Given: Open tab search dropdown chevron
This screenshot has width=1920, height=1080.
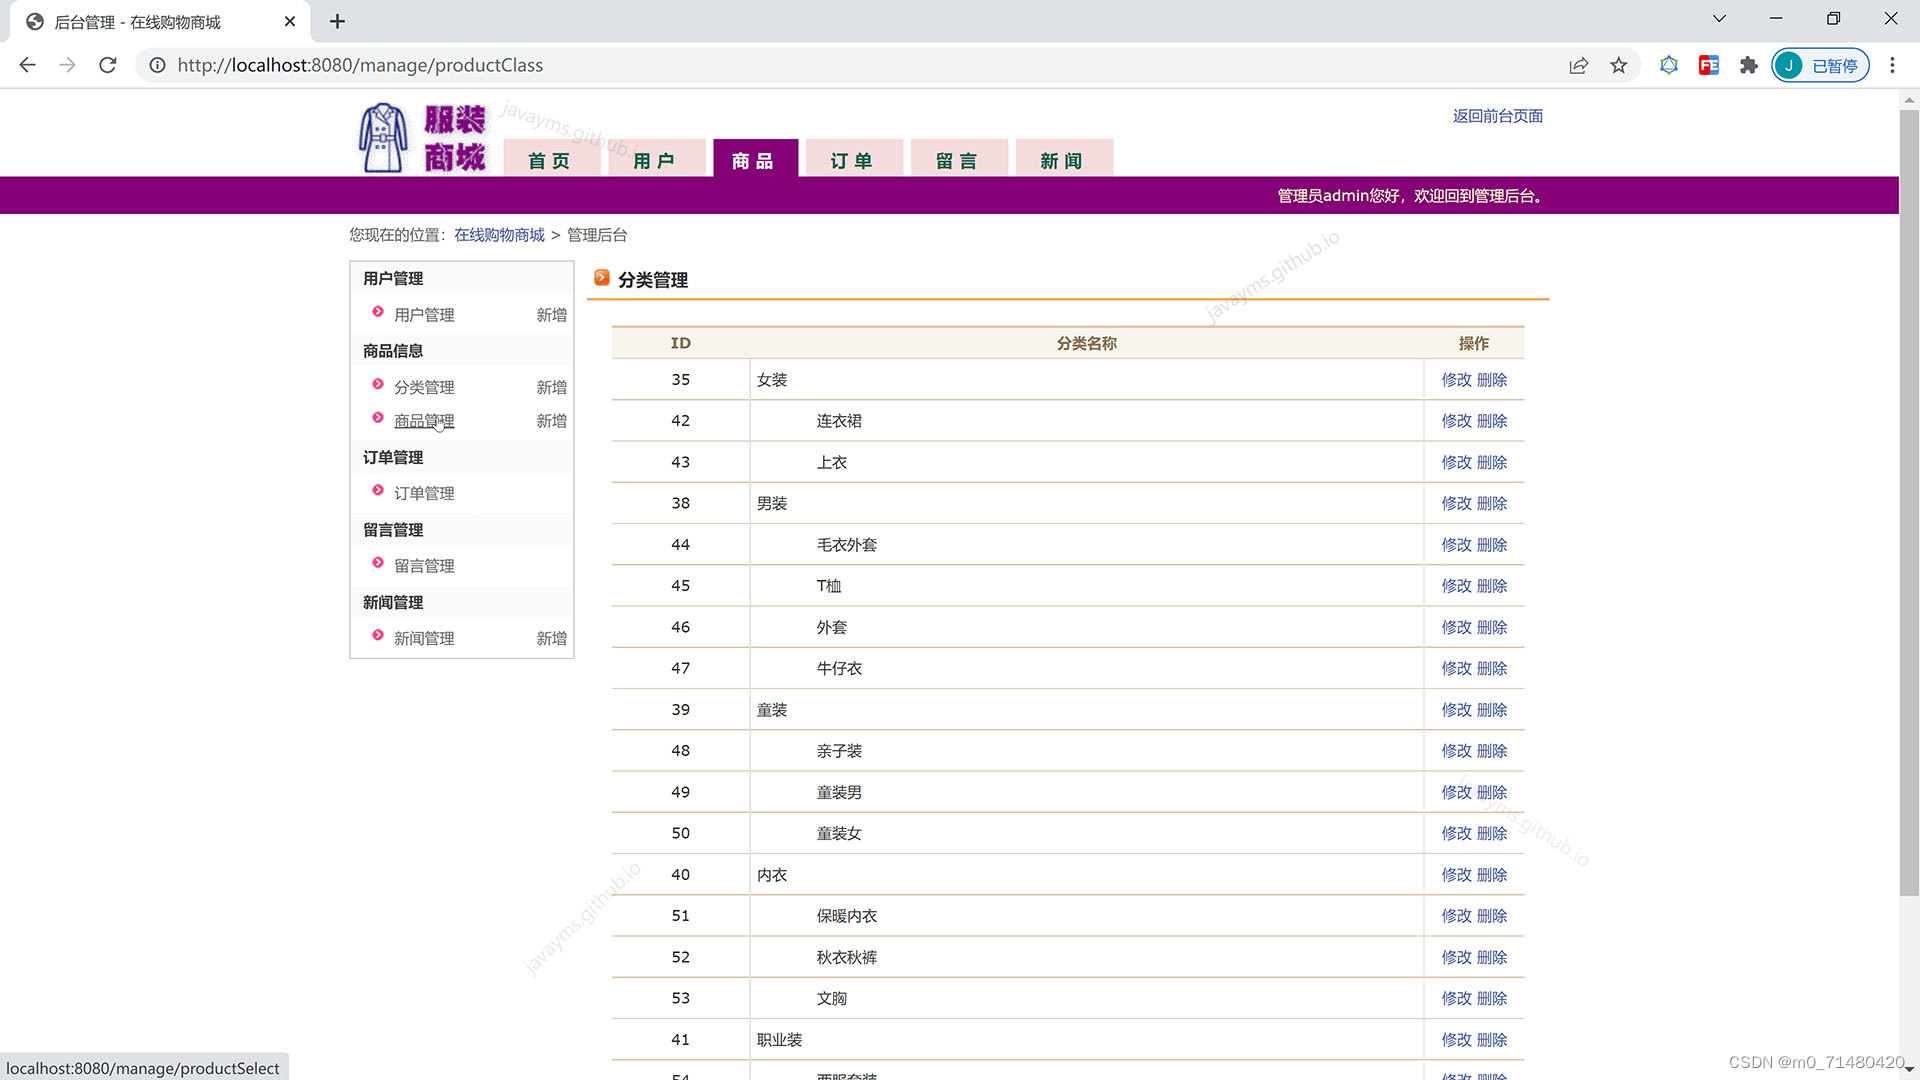Looking at the screenshot, I should 1719,19.
